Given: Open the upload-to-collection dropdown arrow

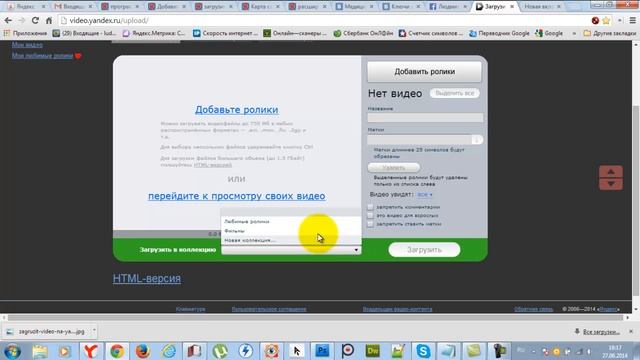Looking at the screenshot, I should tap(356, 250).
